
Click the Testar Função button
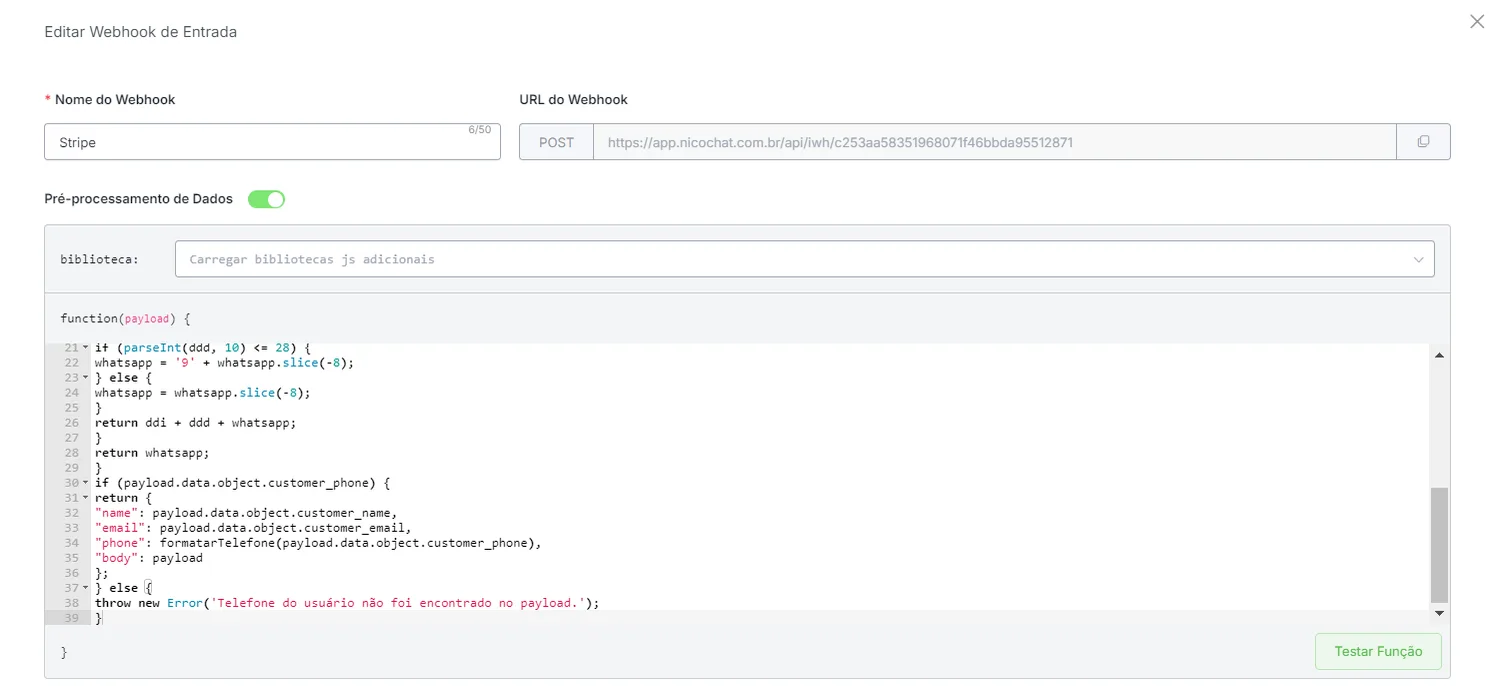click(1378, 651)
